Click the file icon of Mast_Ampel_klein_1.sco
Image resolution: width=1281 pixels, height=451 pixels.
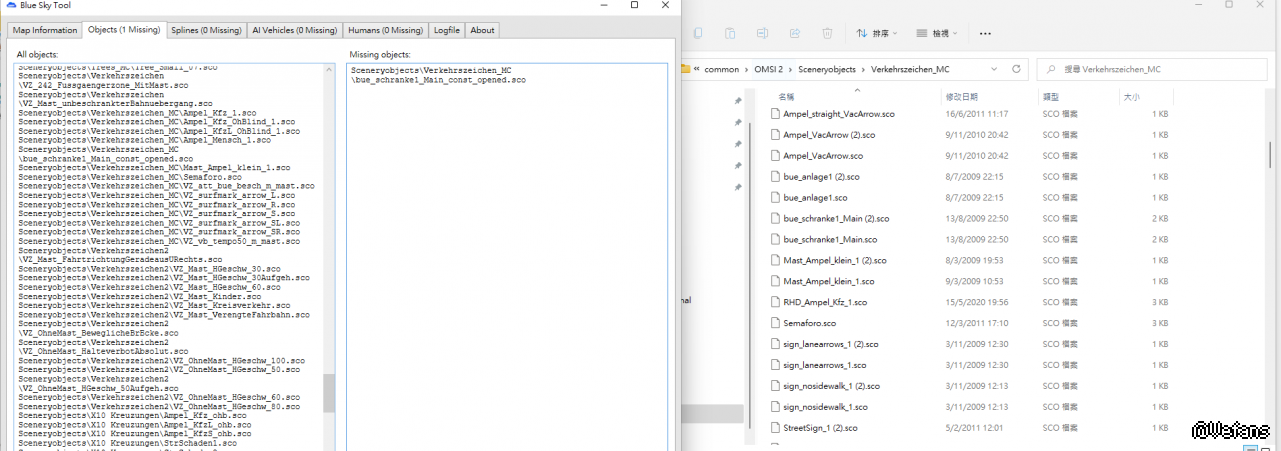(775, 281)
